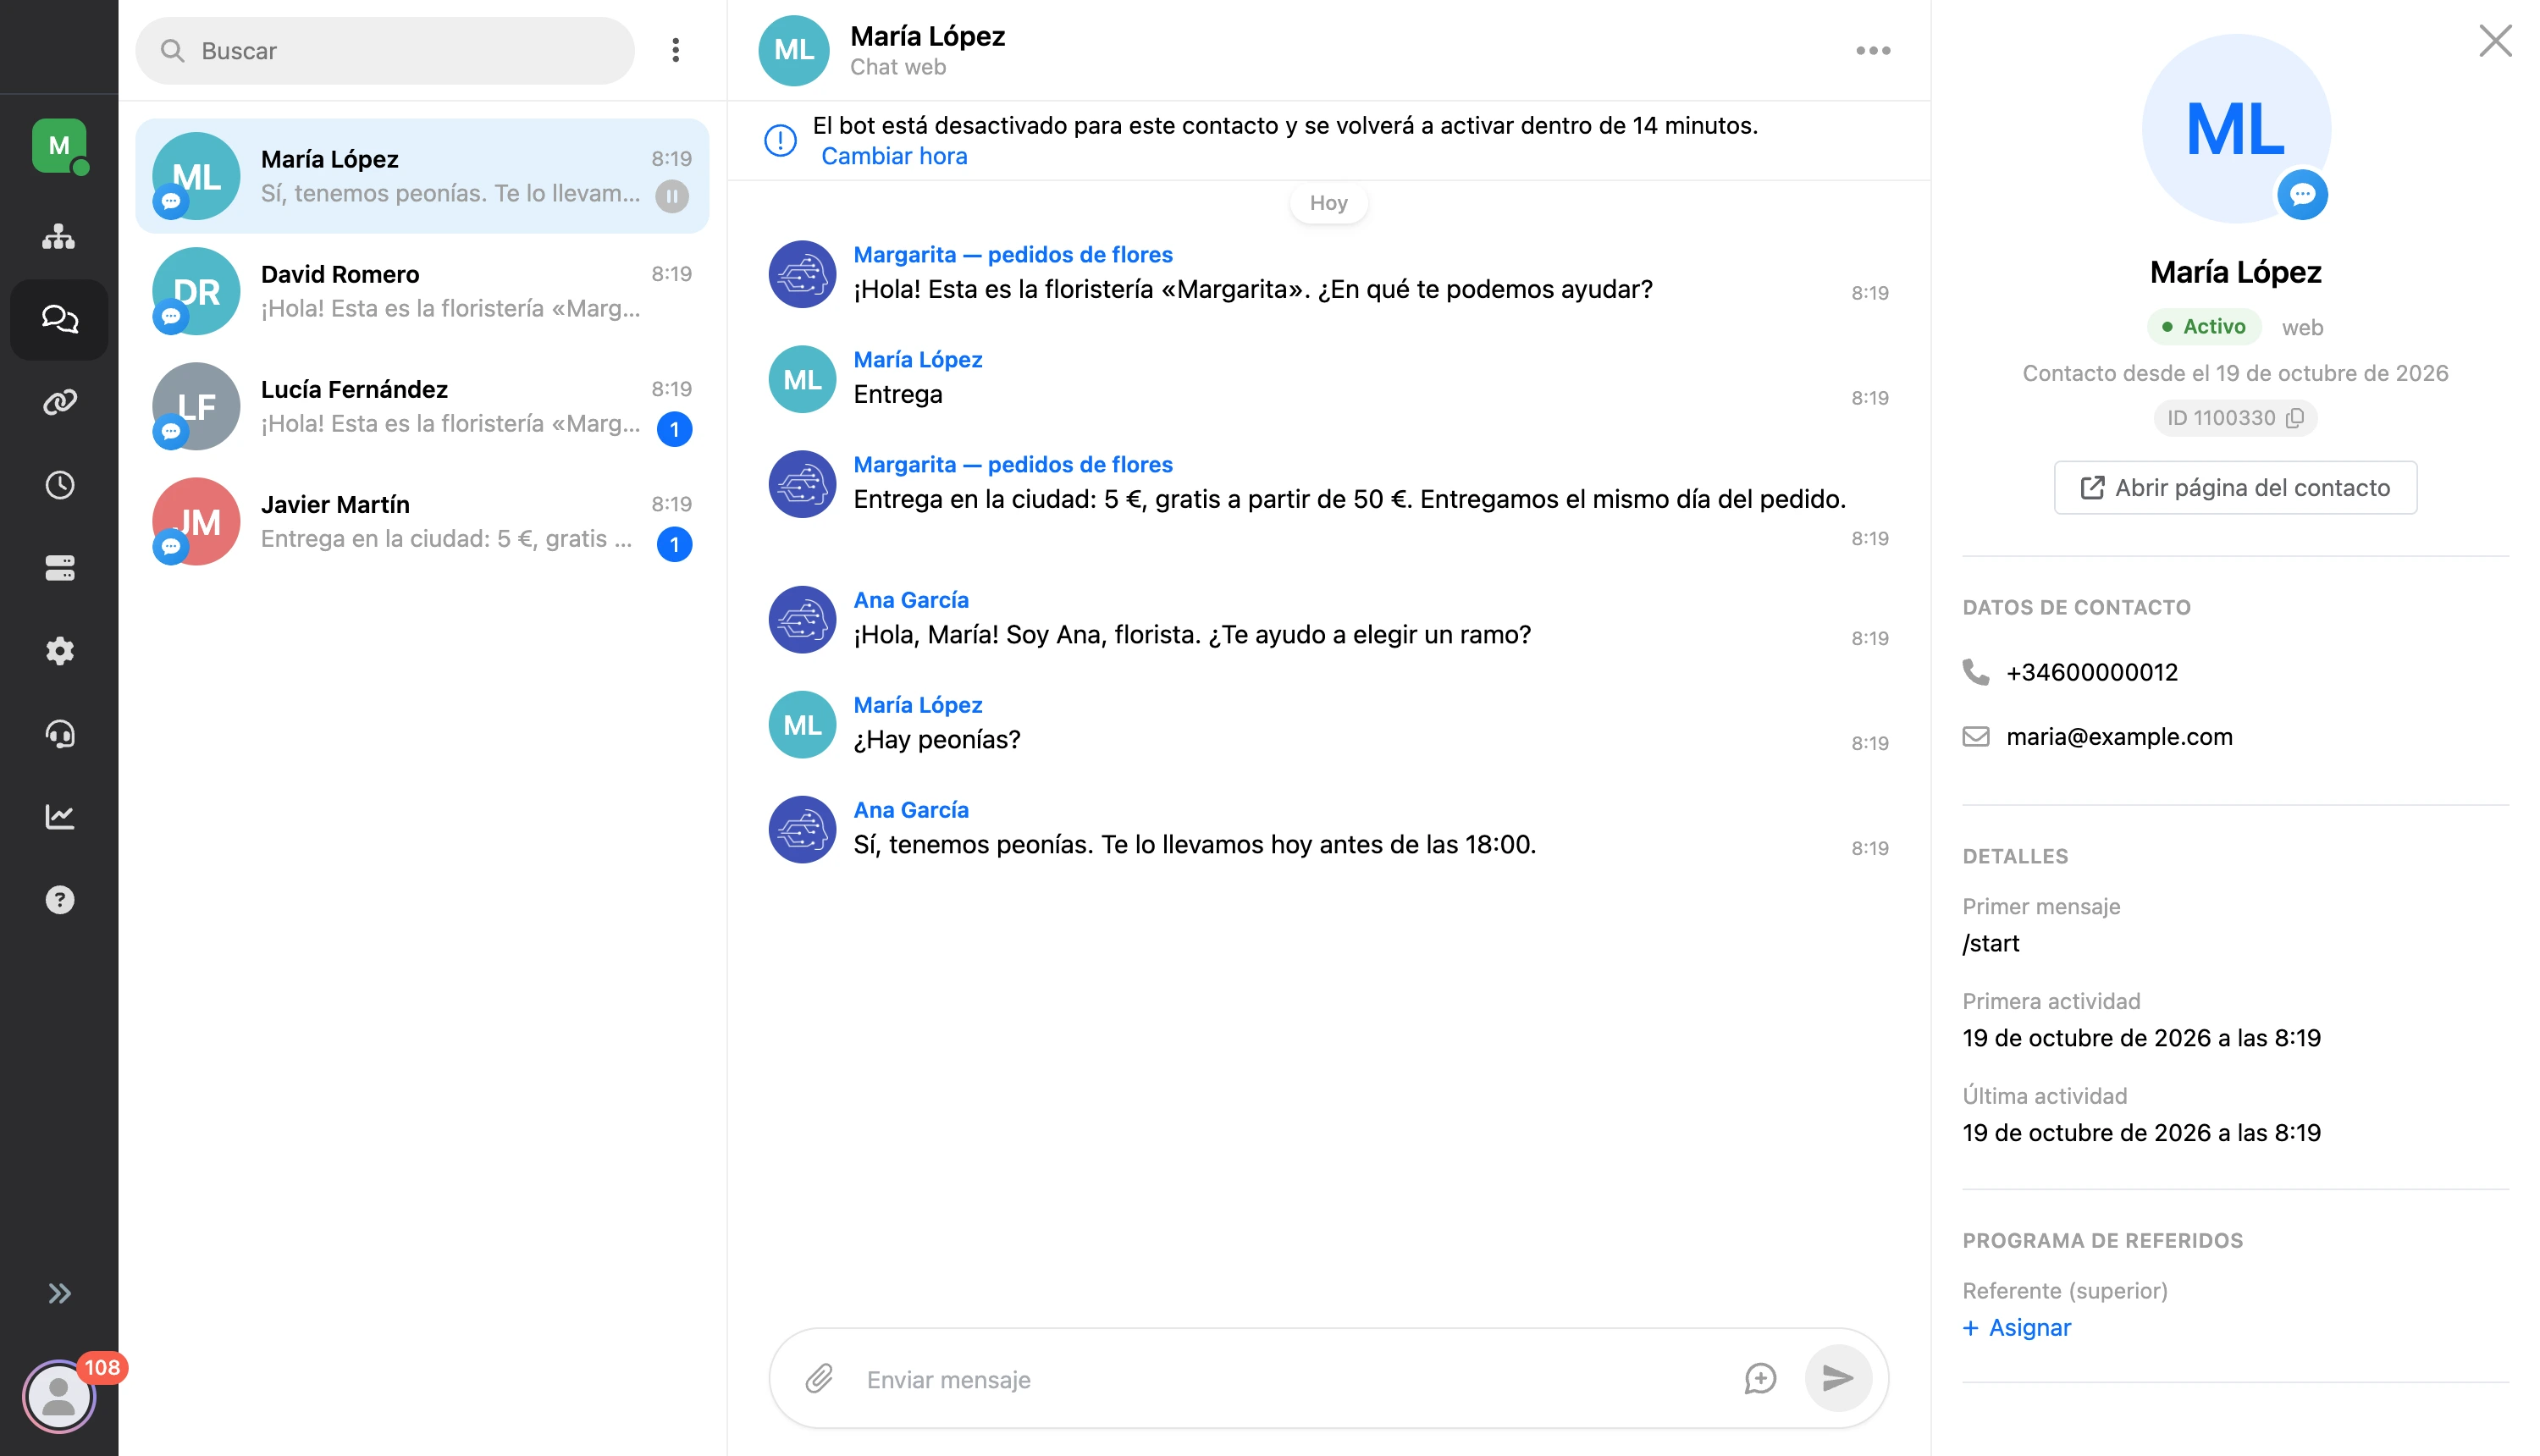
Task: Click unread badge on Javier Martín chat
Action: (675, 544)
